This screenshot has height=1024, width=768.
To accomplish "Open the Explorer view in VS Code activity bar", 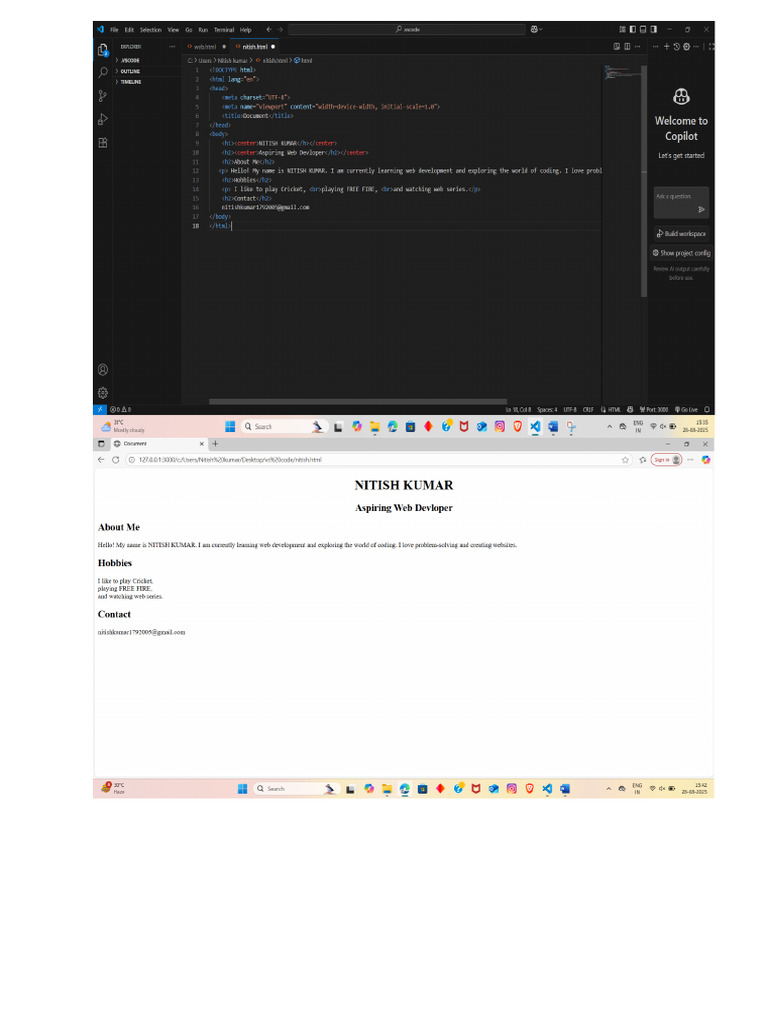I will click(103, 50).
